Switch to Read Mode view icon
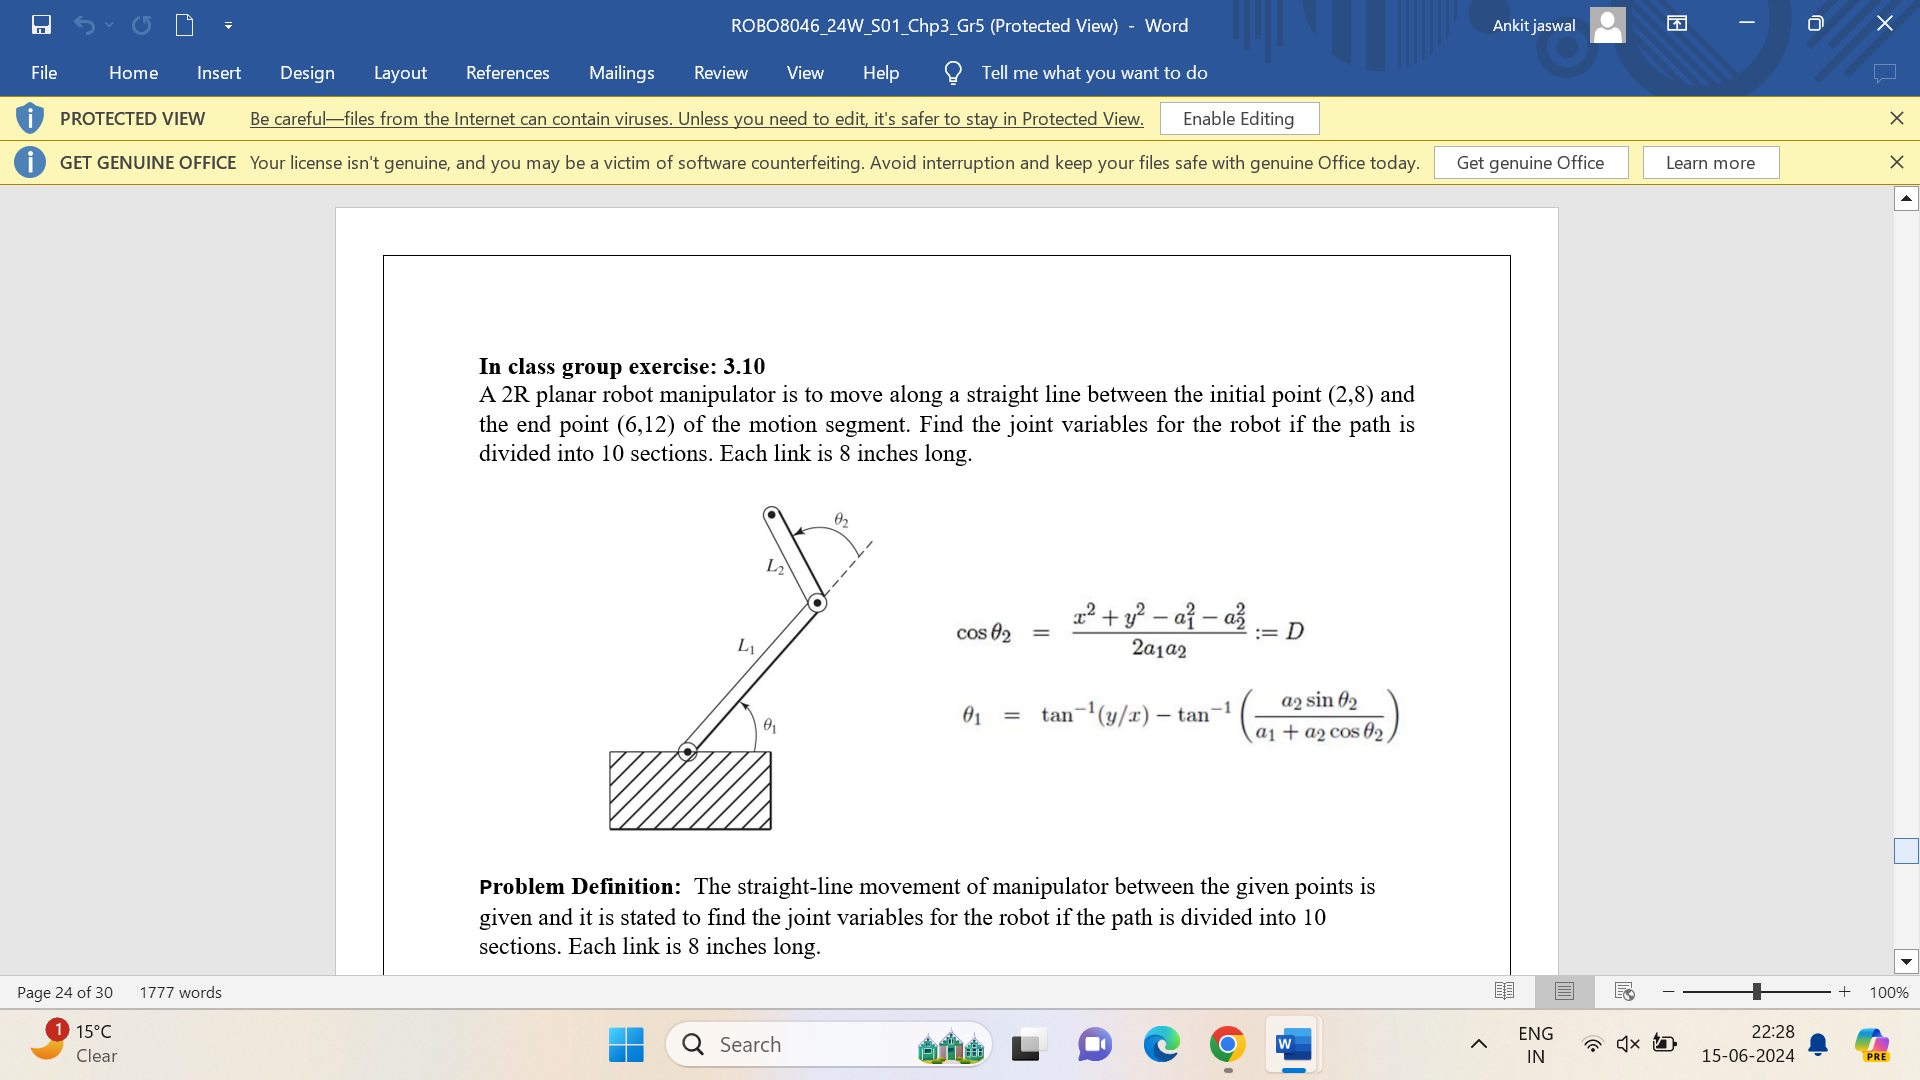 [1504, 991]
